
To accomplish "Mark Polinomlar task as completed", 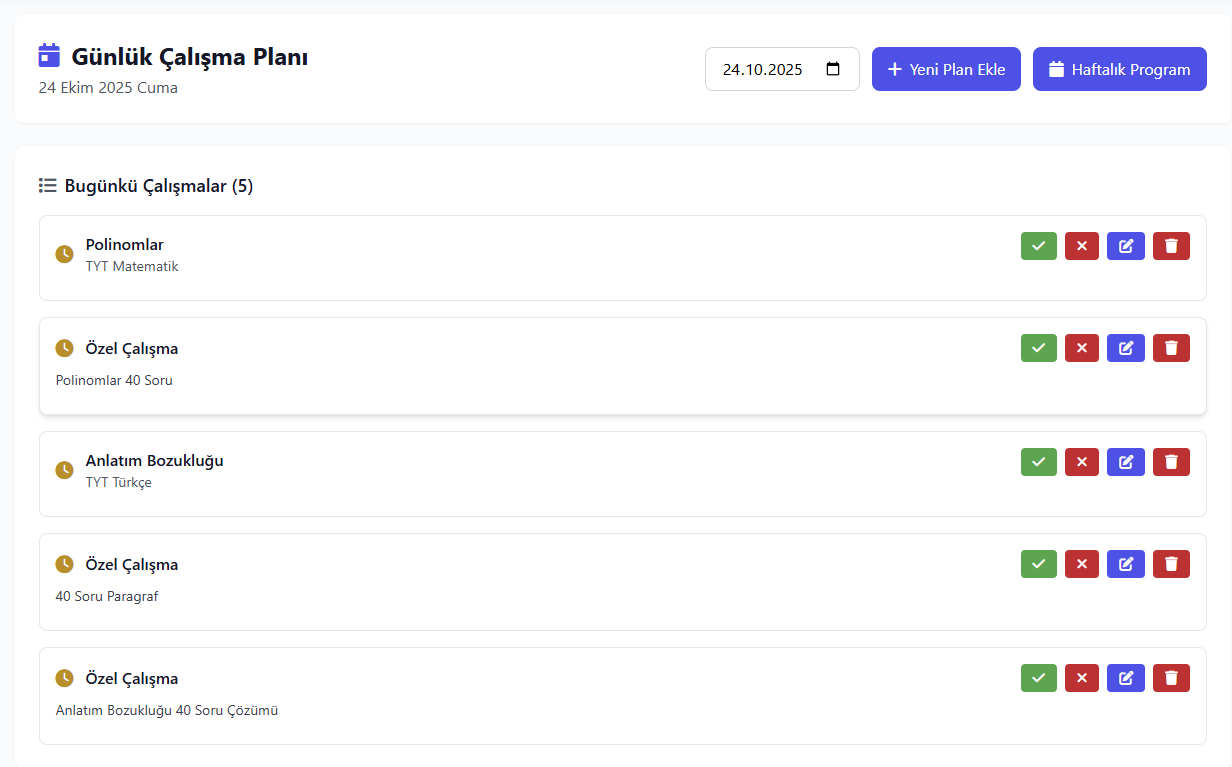I will [x=1038, y=246].
